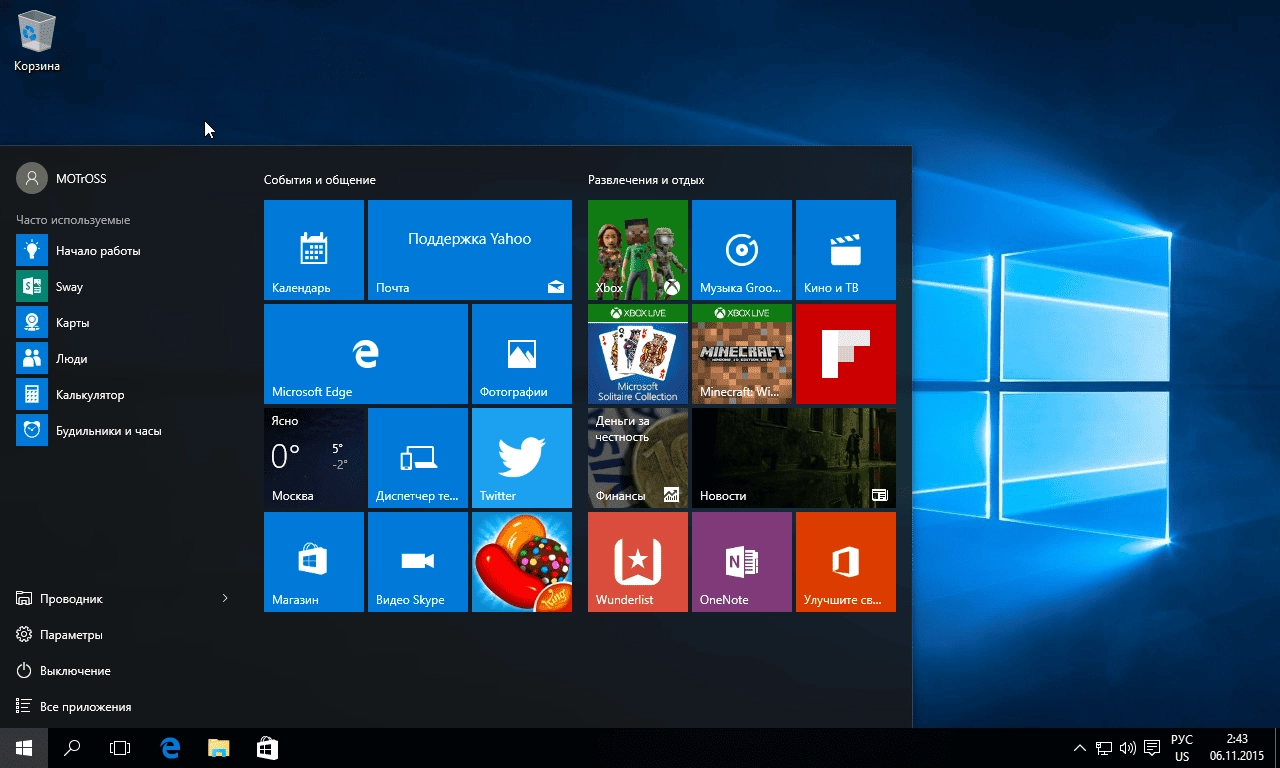Open the Видео Skype tile

click(x=418, y=562)
